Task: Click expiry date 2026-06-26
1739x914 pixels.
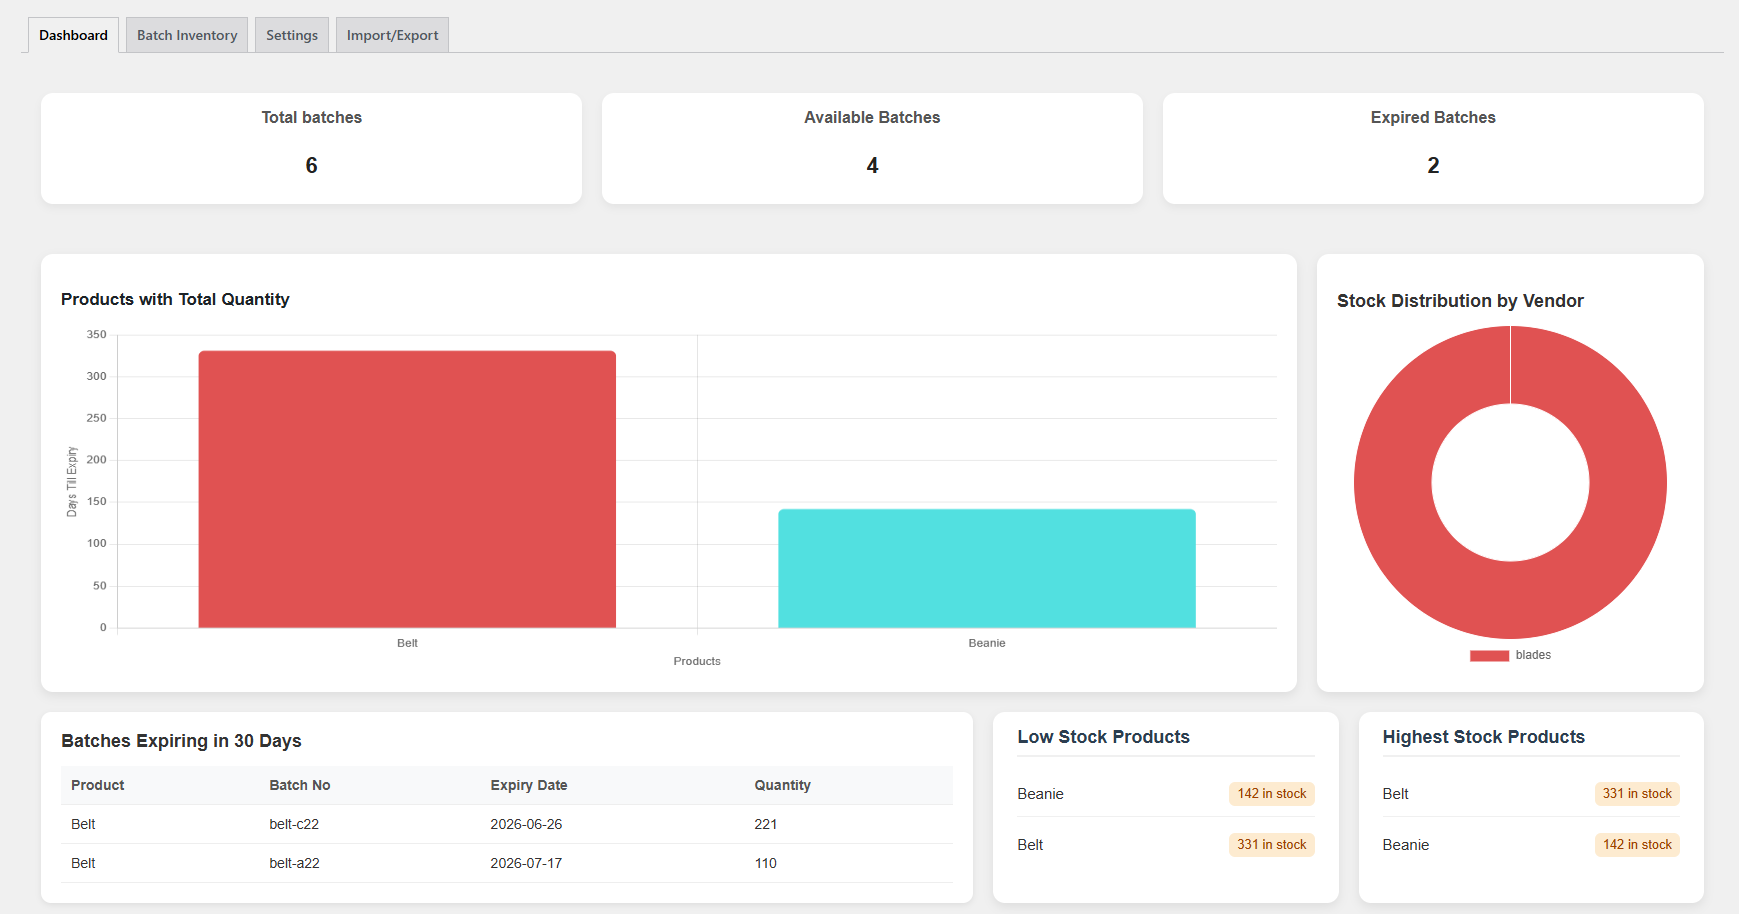Action: pos(526,824)
